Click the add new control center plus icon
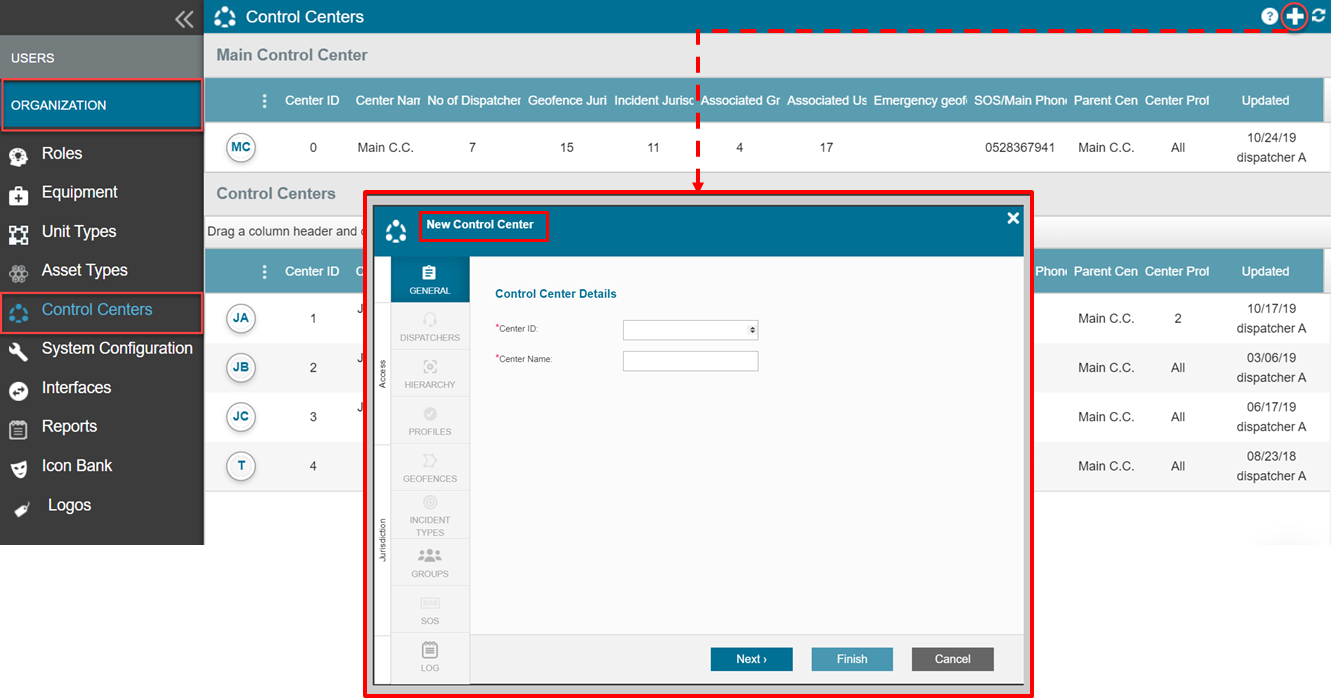Viewport: 1331px width, 698px height. tap(1294, 16)
